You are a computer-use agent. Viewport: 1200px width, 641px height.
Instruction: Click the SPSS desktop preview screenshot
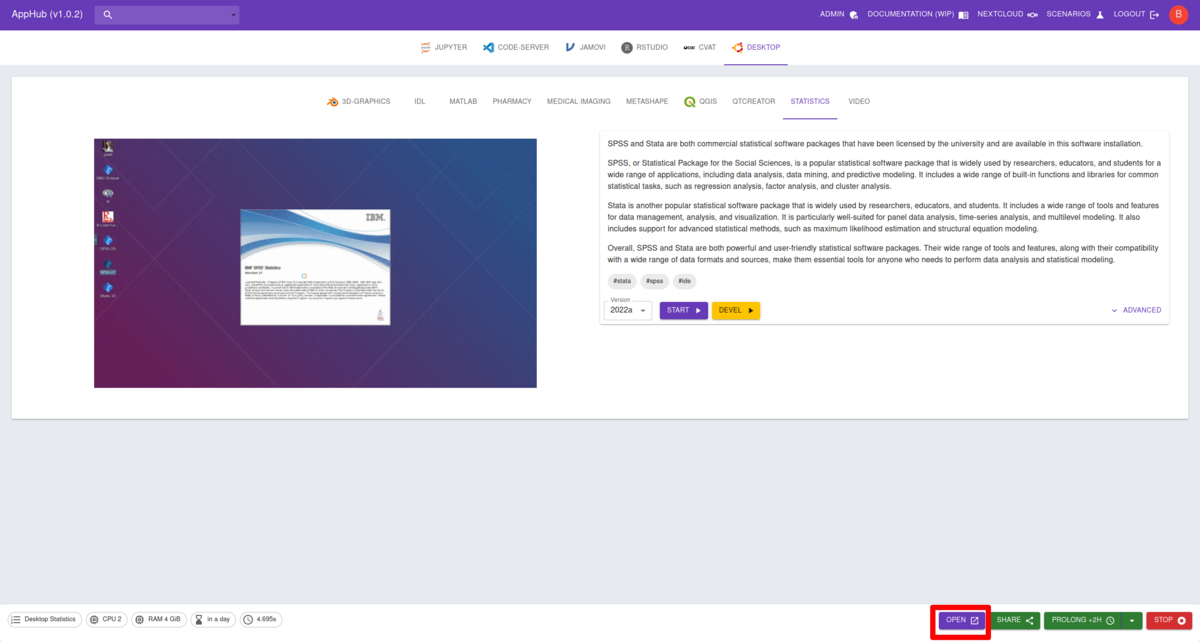pyautogui.click(x=315, y=263)
